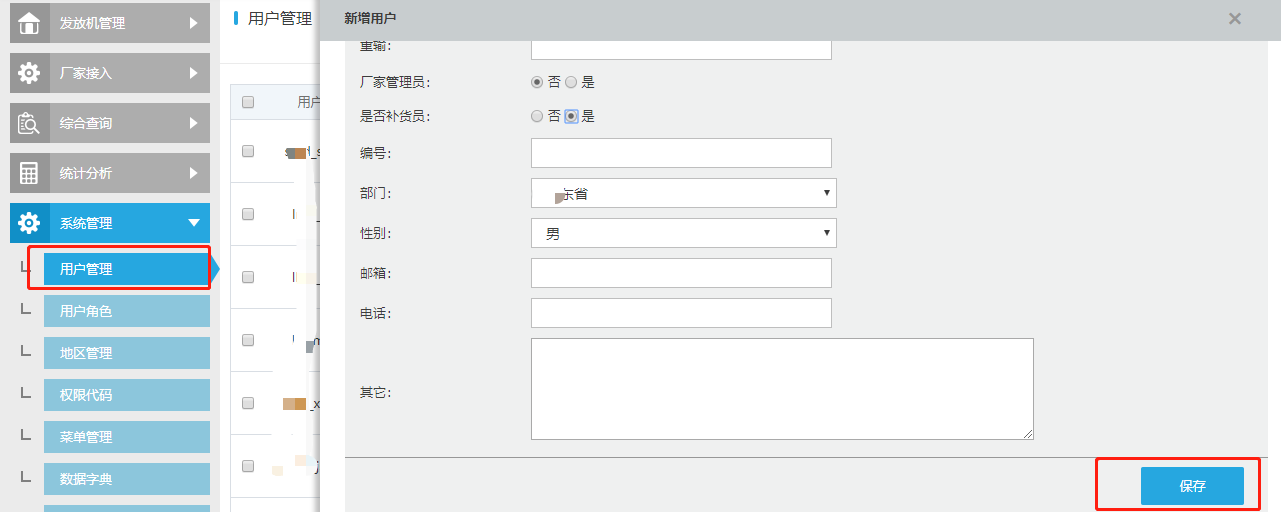Screen dimensions: 1281x512
Task: Open 权限代码 submenu item
Action: coord(126,395)
